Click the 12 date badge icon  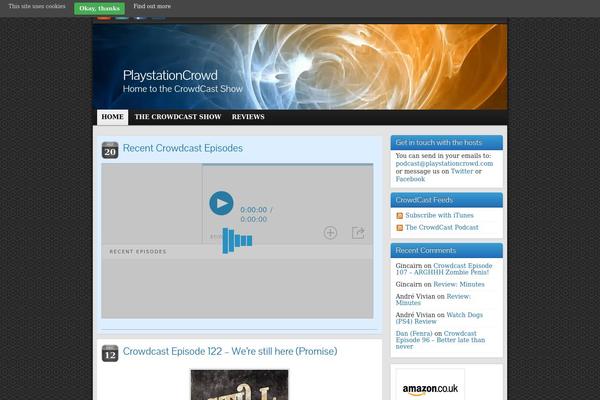pyautogui.click(x=110, y=353)
